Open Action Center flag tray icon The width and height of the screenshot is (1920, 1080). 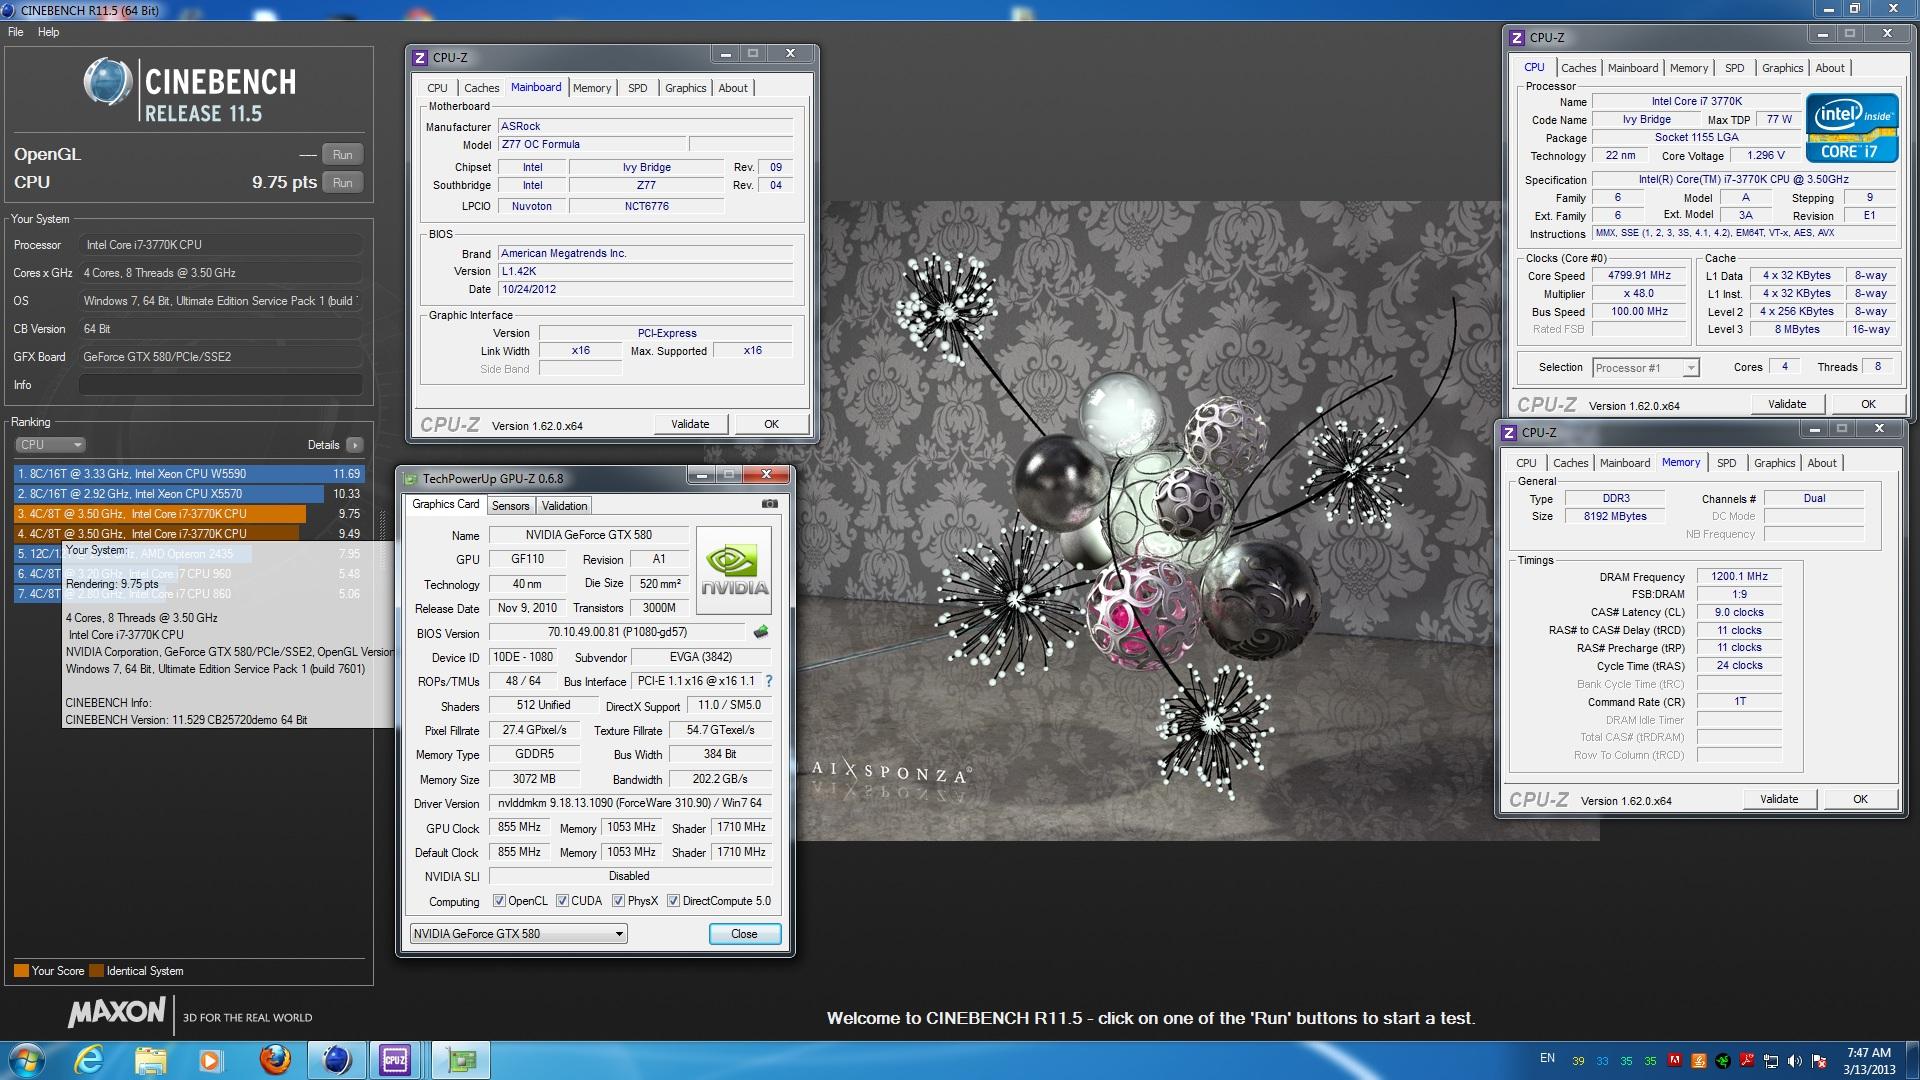click(x=1819, y=1061)
